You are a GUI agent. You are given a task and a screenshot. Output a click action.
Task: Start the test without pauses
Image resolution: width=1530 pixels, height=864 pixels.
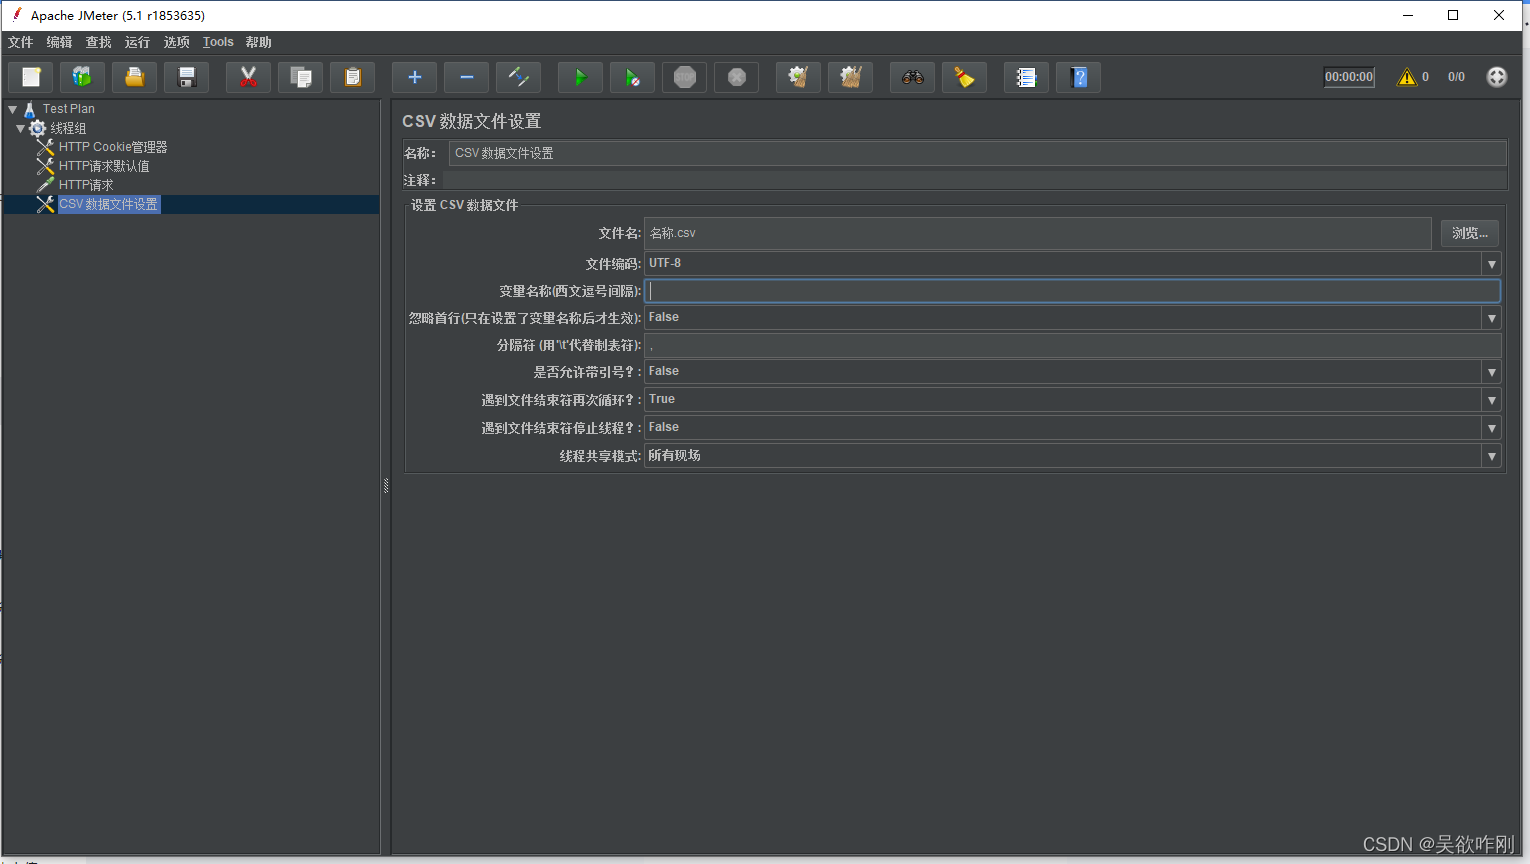coord(632,77)
